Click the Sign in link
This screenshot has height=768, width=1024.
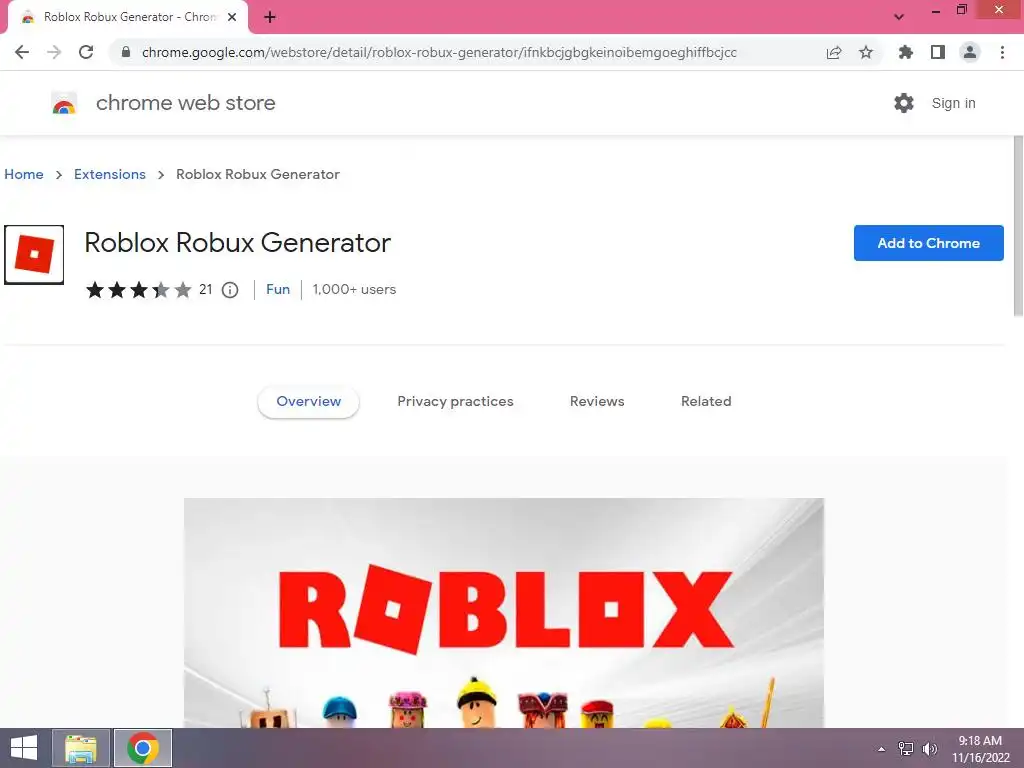[x=953, y=103]
